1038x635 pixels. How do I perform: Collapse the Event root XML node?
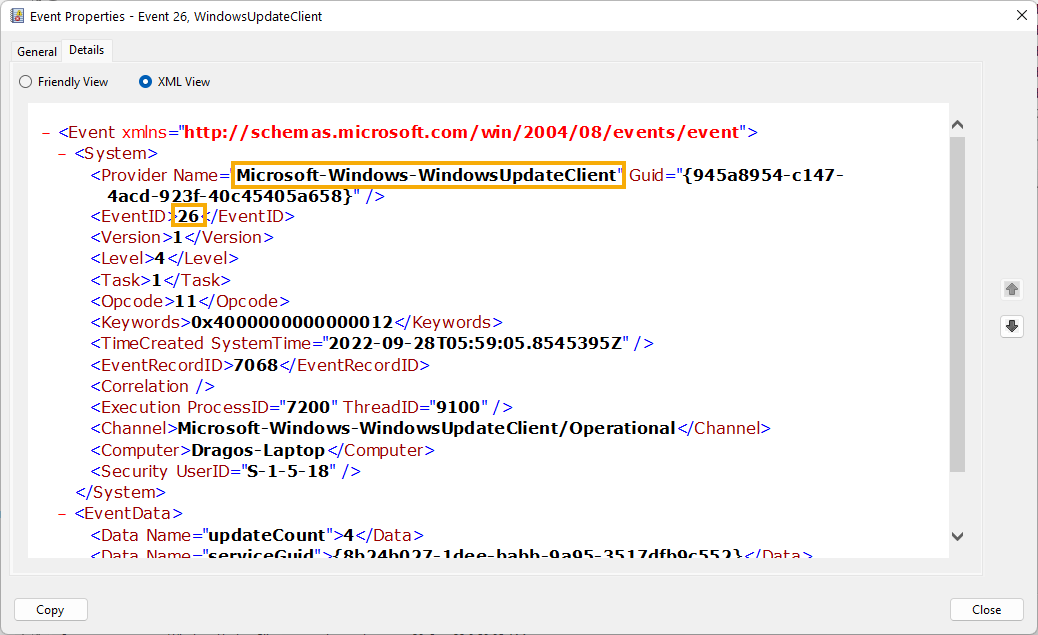pyautogui.click(x=46, y=133)
